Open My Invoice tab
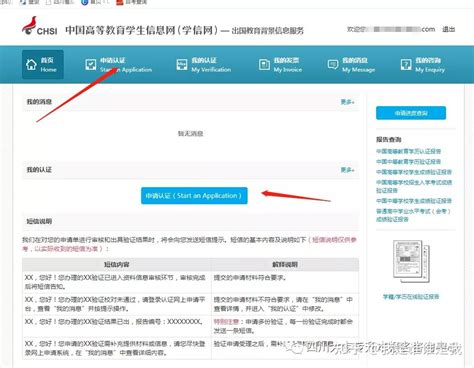Viewport: 474px width, 368px height. [280, 65]
